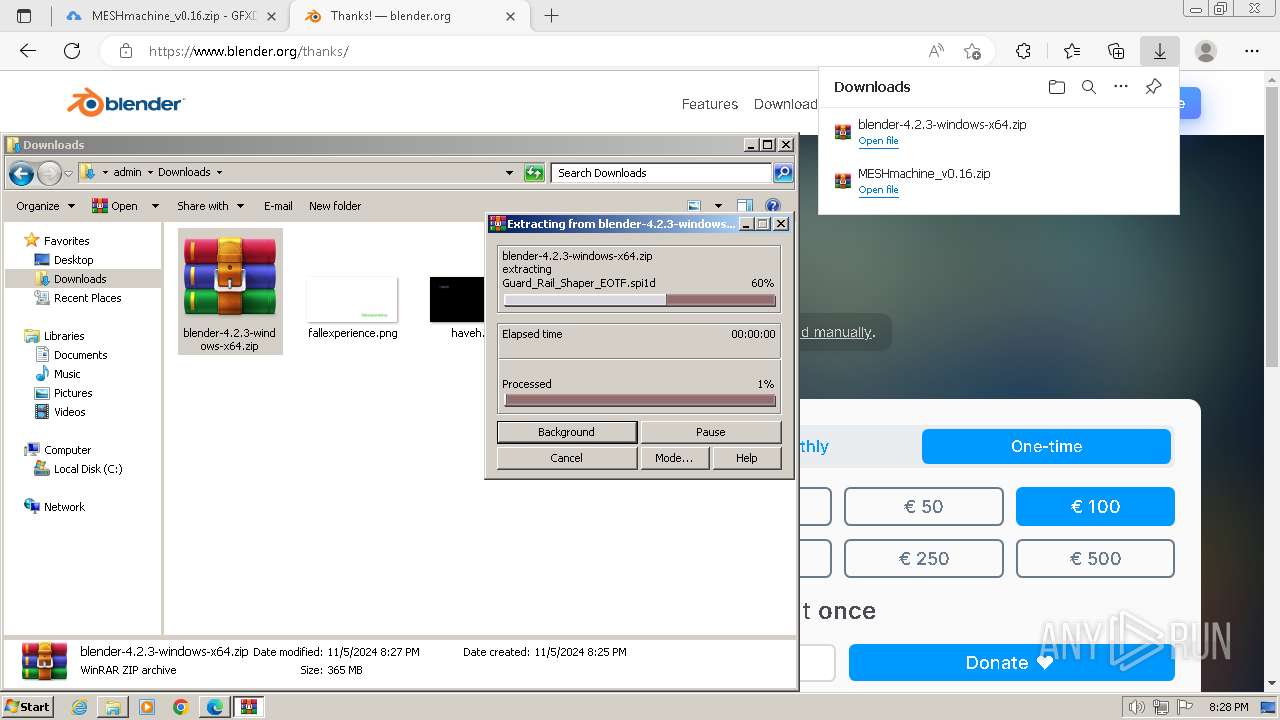The height and width of the screenshot is (720, 1280).
Task: Cancel the extraction
Action: click(x=566, y=458)
